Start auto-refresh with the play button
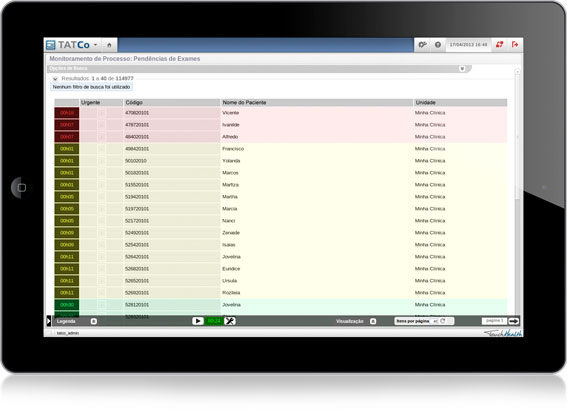The width and height of the screenshot is (567, 410). (x=197, y=321)
